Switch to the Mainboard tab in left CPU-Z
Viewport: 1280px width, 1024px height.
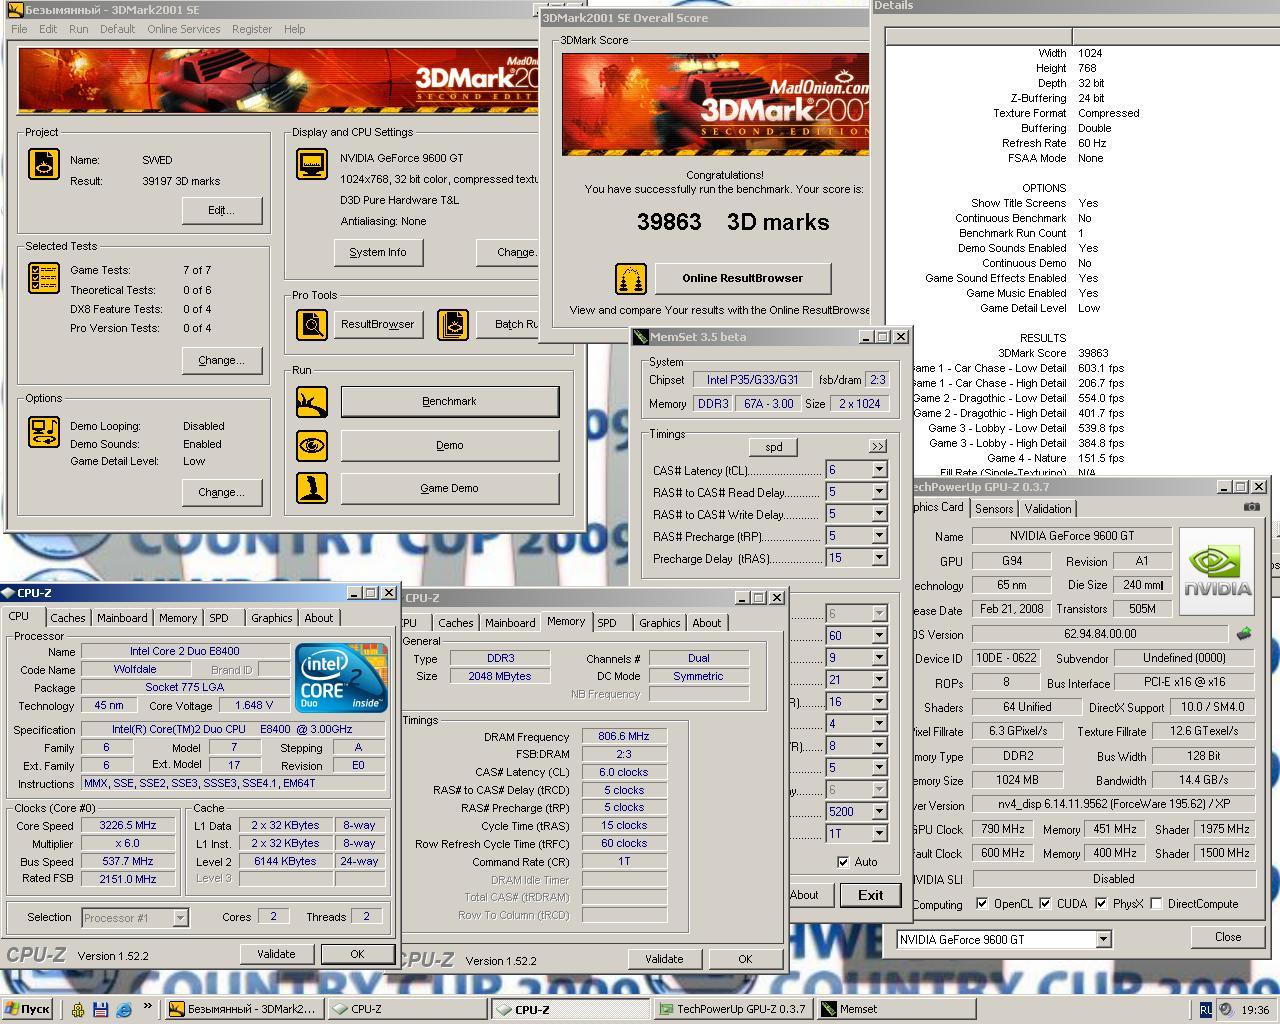coord(122,618)
